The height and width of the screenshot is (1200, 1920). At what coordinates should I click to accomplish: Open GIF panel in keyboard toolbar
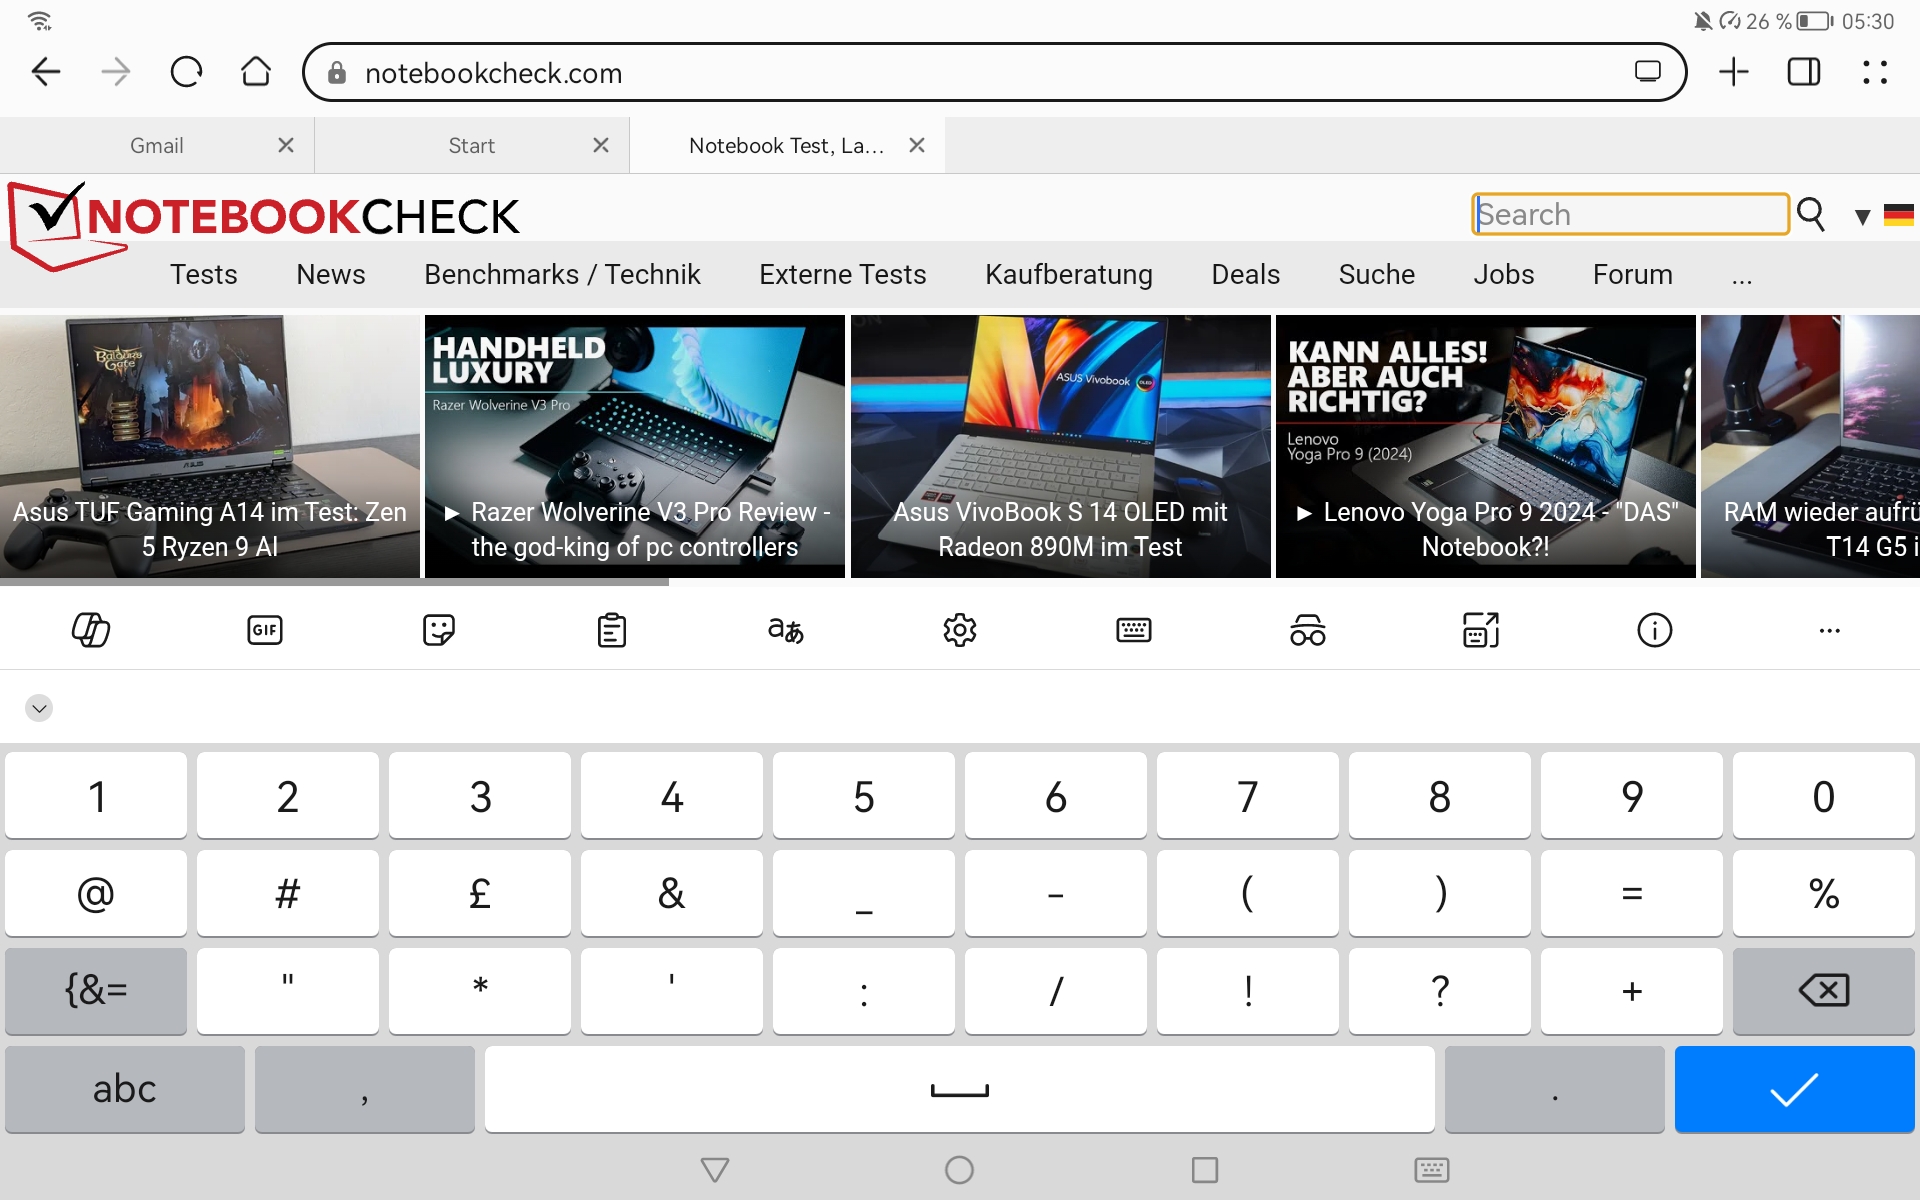[265, 630]
